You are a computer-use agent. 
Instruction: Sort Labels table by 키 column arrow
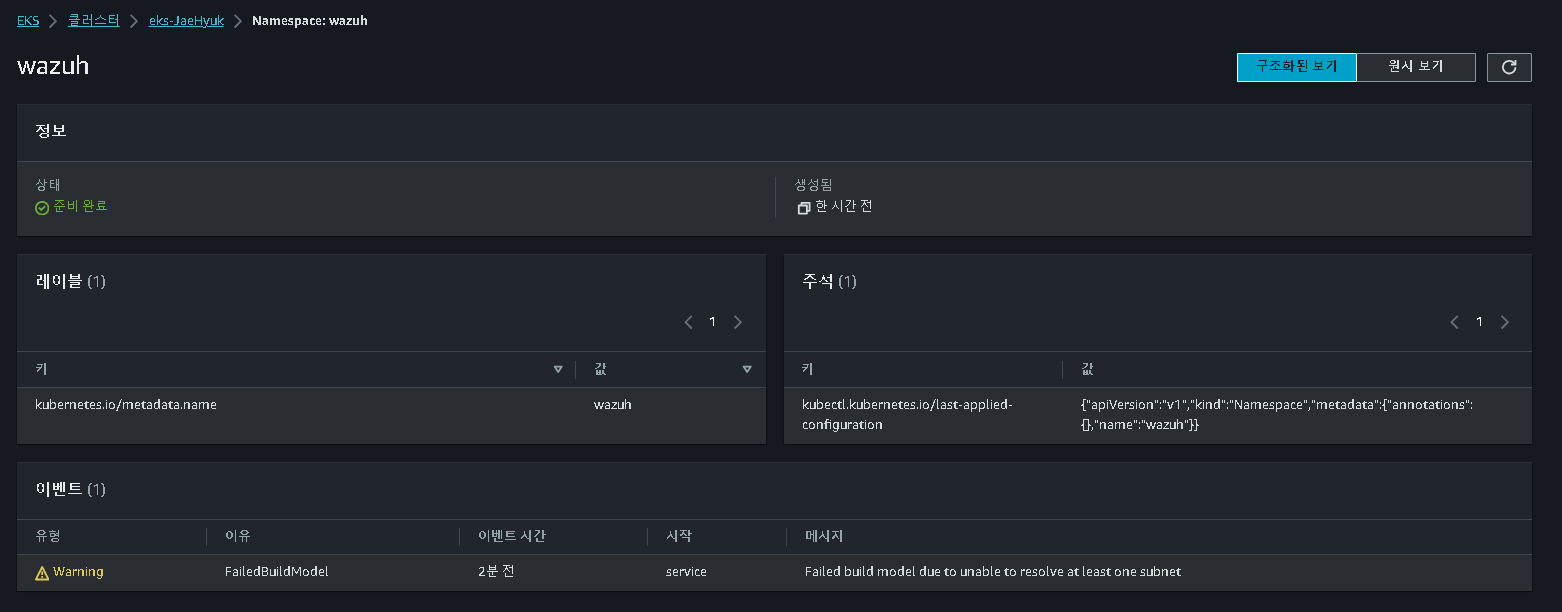[x=558, y=370]
